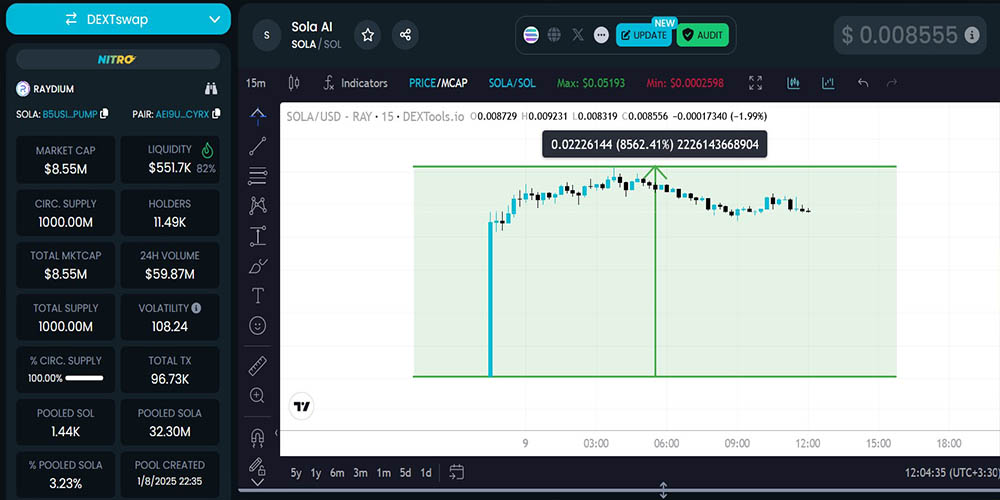Click the POOL CREATED 1/8/2025 card
The width and height of the screenshot is (1000, 500).
pyautogui.click(x=170, y=474)
